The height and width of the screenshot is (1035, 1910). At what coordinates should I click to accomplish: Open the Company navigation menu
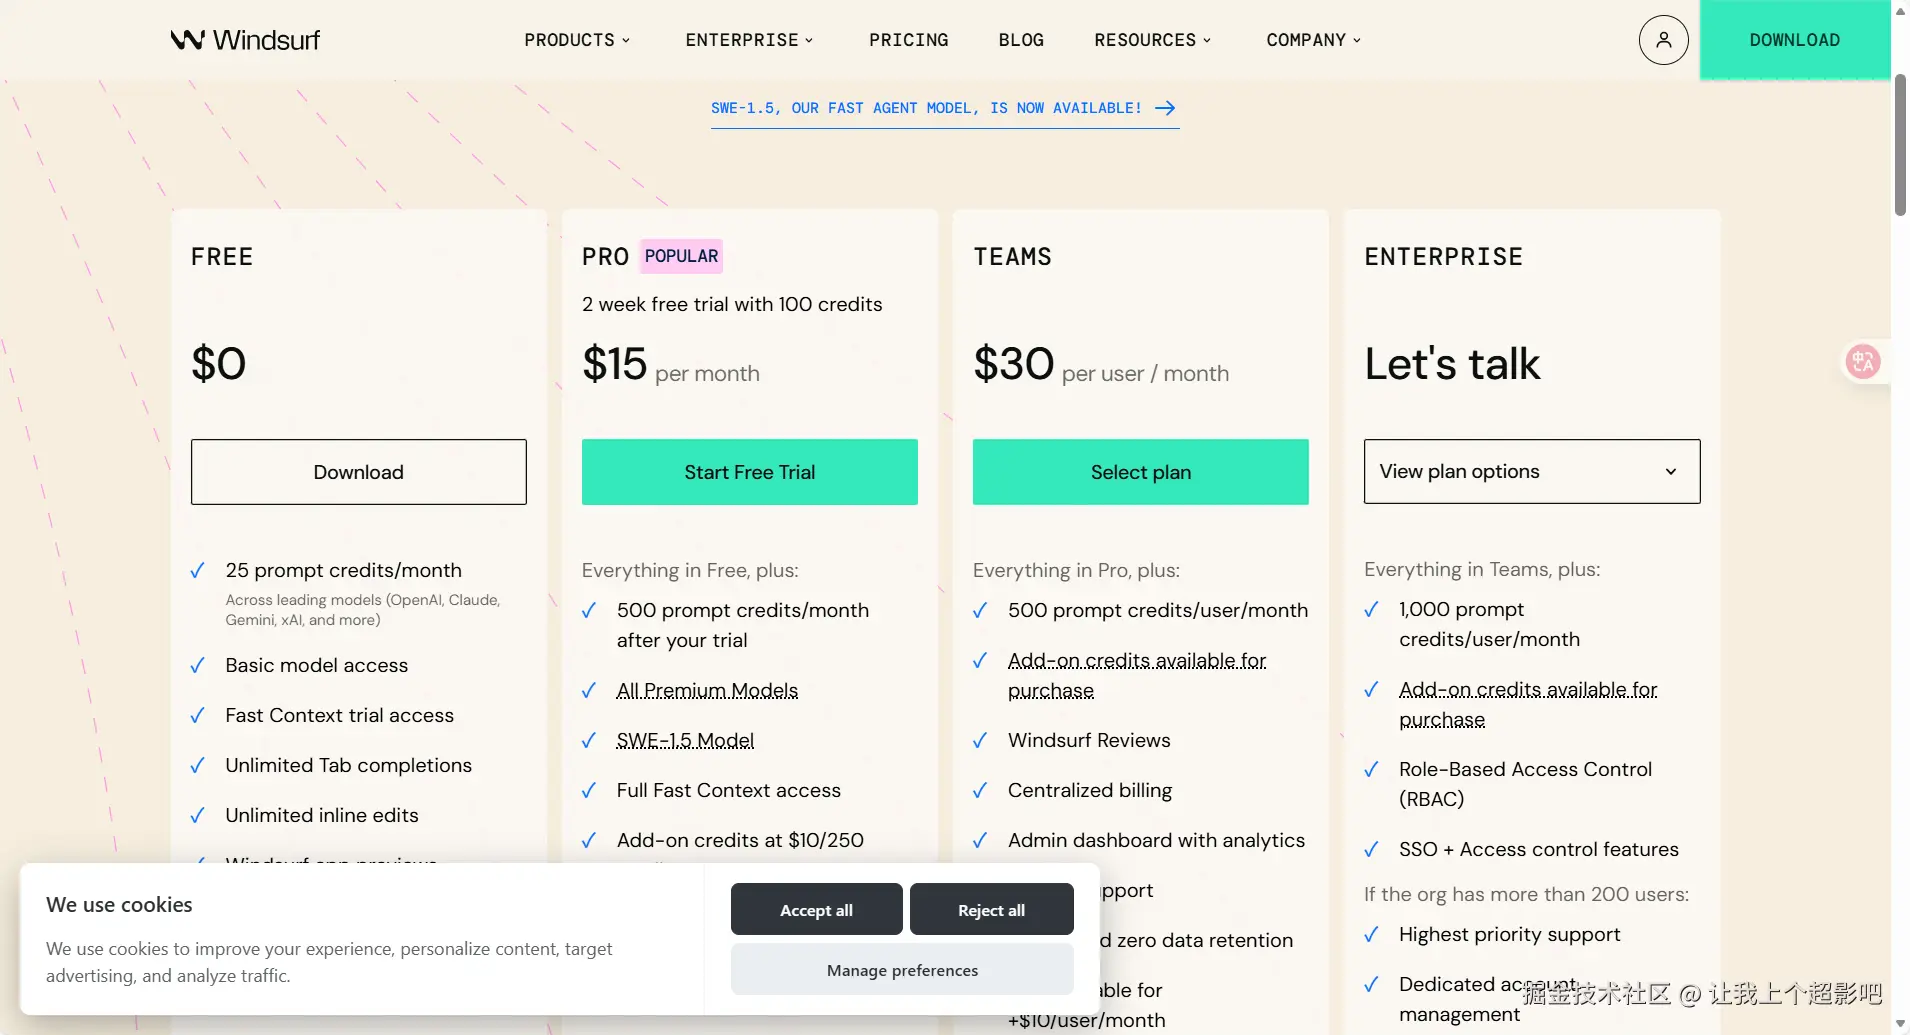(1313, 40)
